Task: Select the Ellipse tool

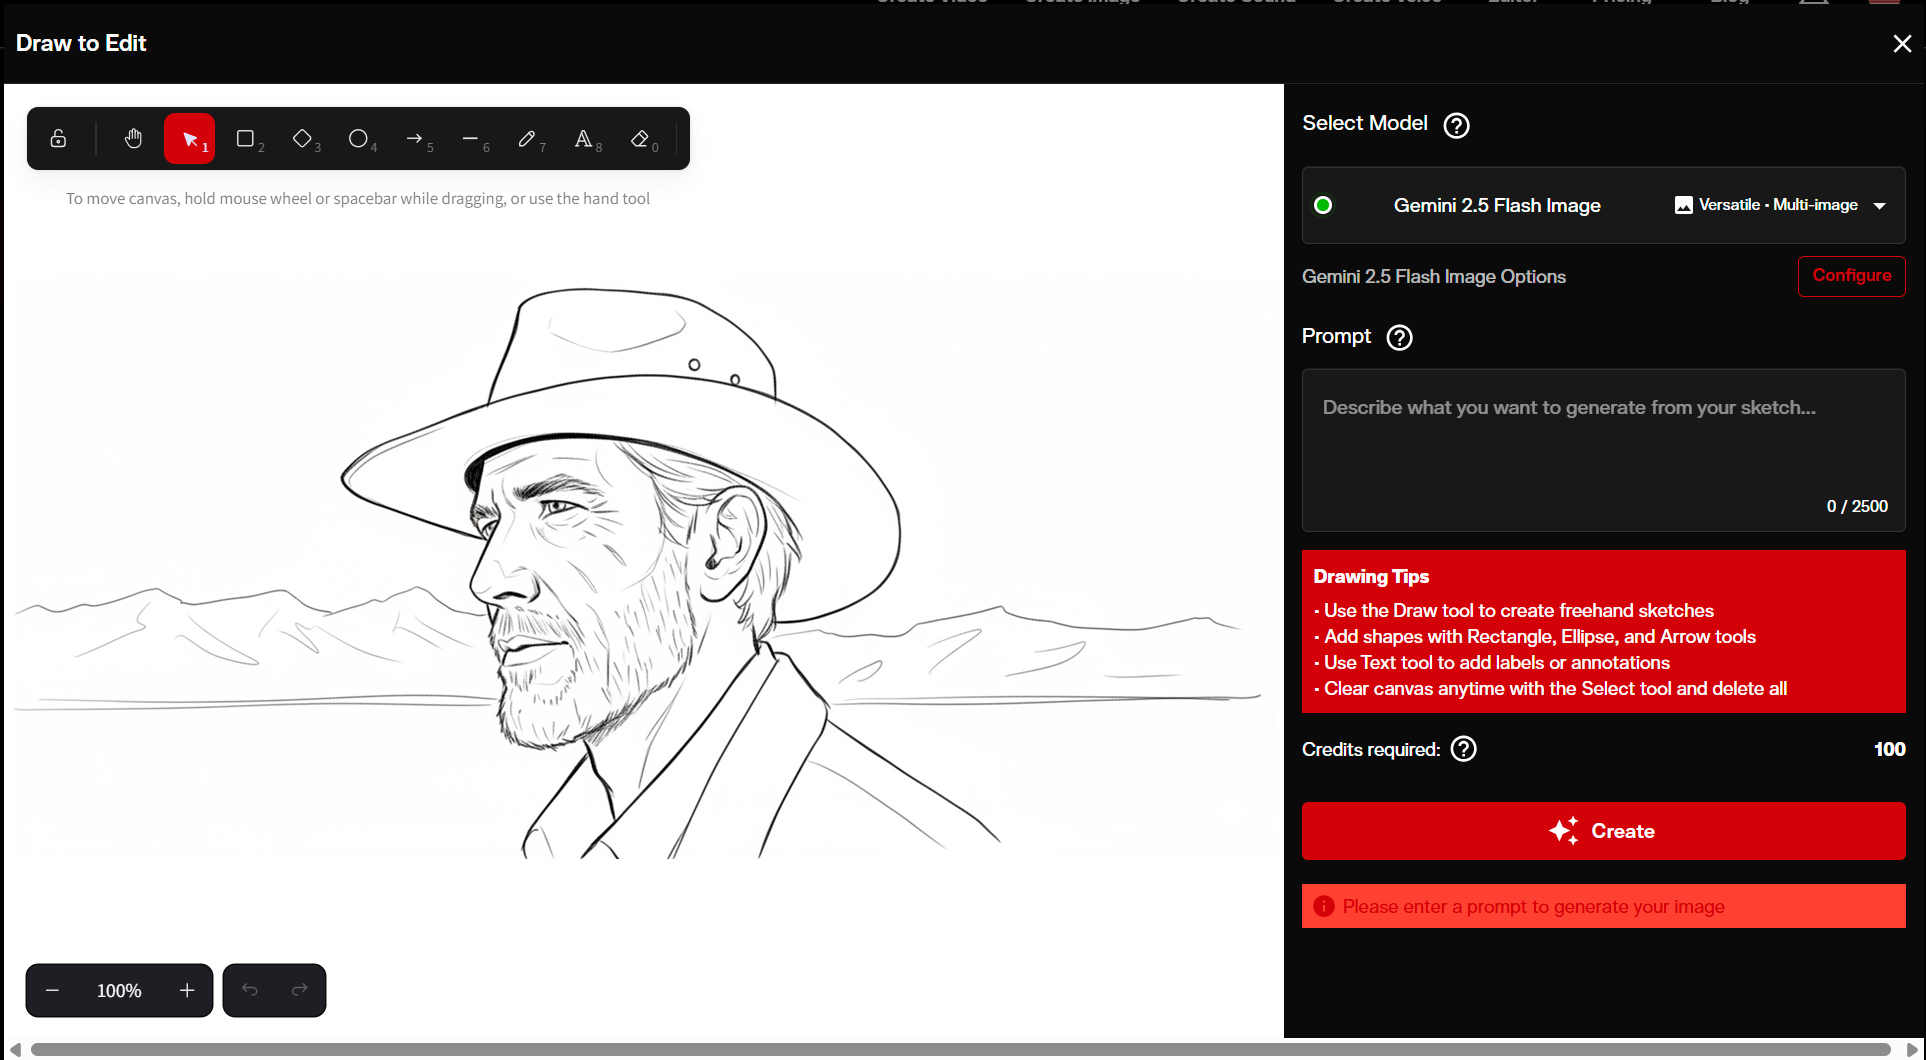Action: tap(359, 138)
